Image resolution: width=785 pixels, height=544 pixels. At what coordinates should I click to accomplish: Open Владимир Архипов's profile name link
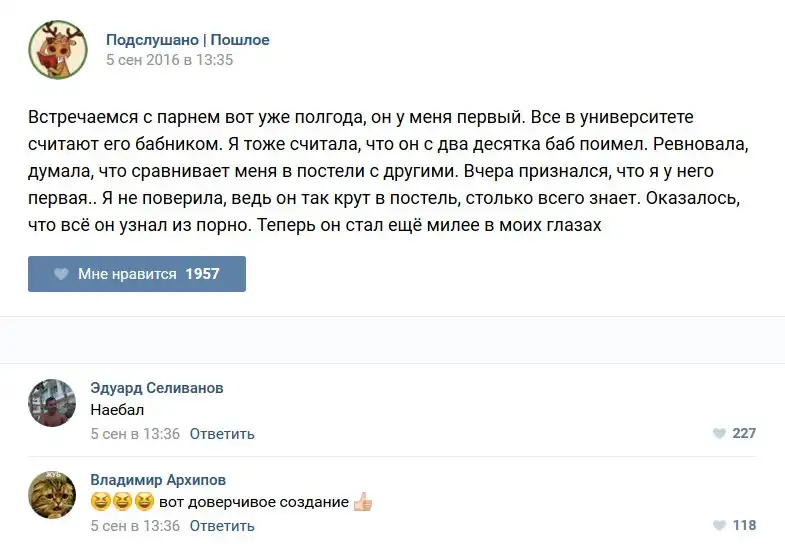click(158, 480)
